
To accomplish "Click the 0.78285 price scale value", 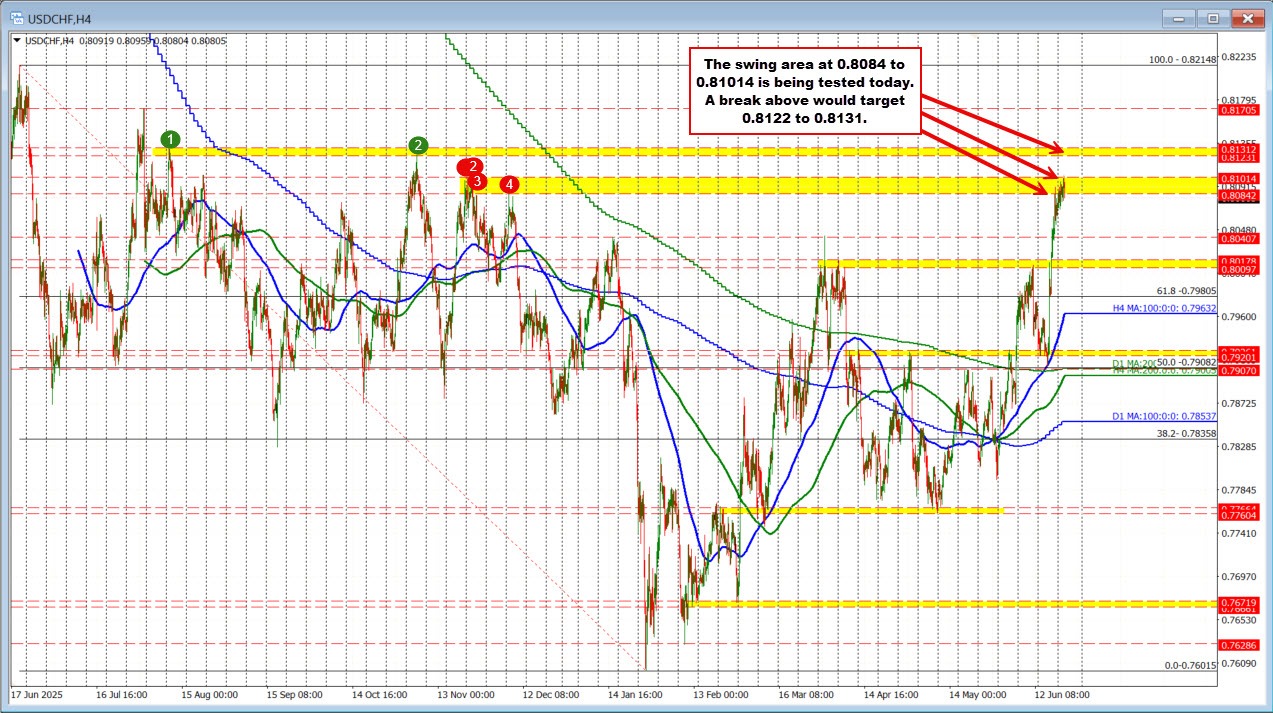I will (x=1237, y=446).
